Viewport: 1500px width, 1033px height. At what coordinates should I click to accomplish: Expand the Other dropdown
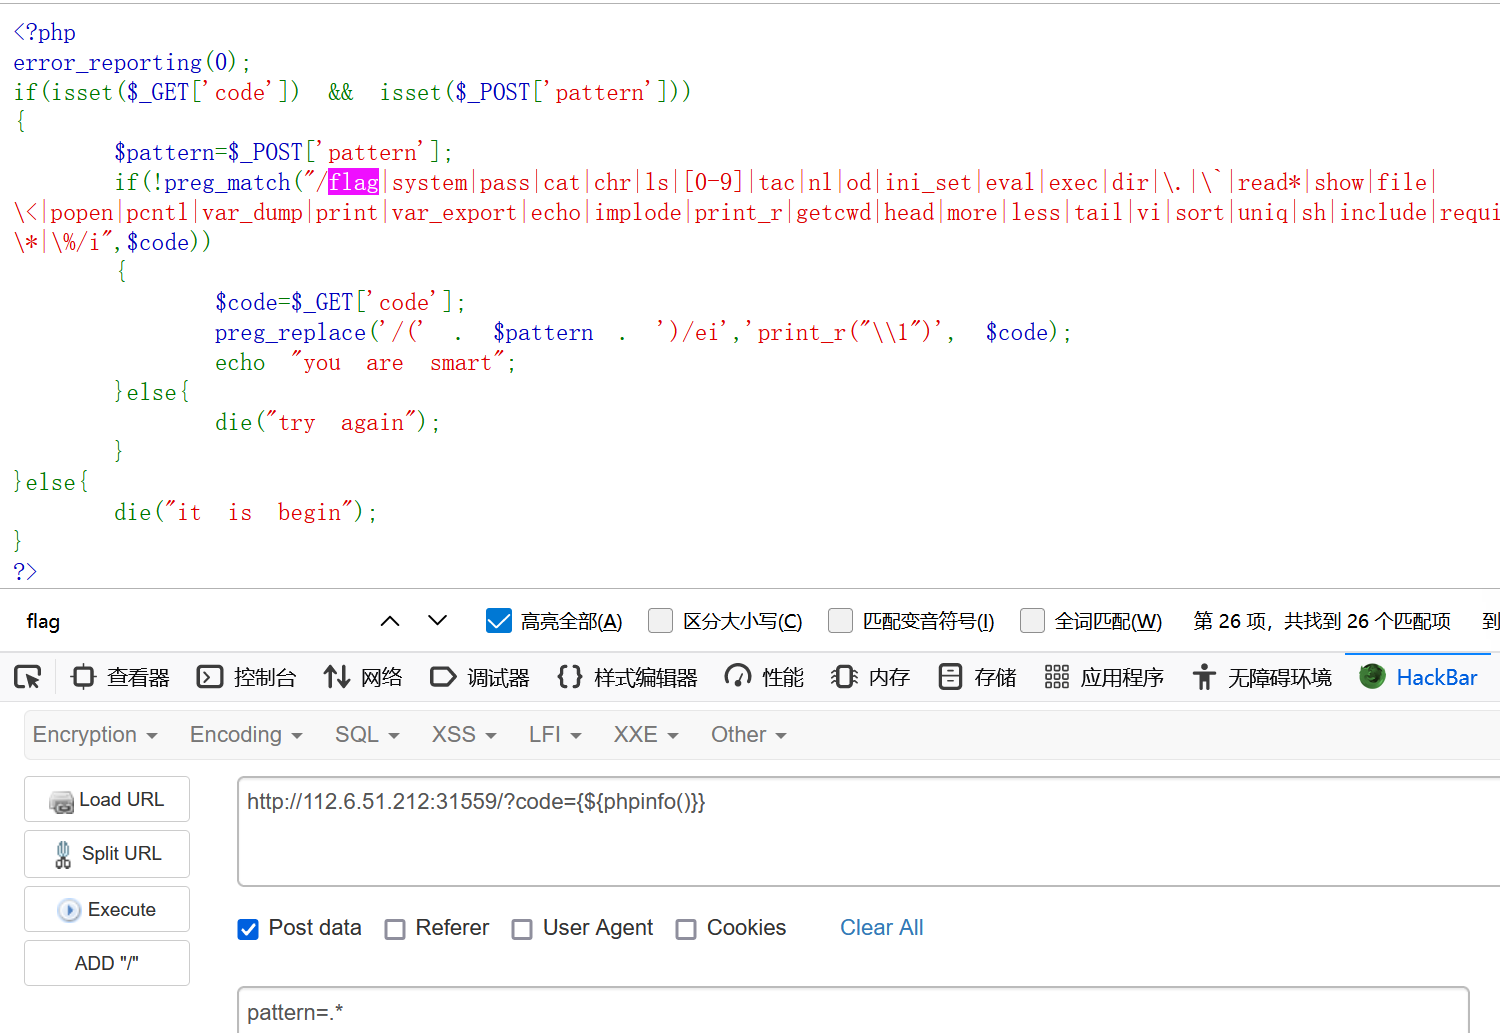pyautogui.click(x=748, y=735)
